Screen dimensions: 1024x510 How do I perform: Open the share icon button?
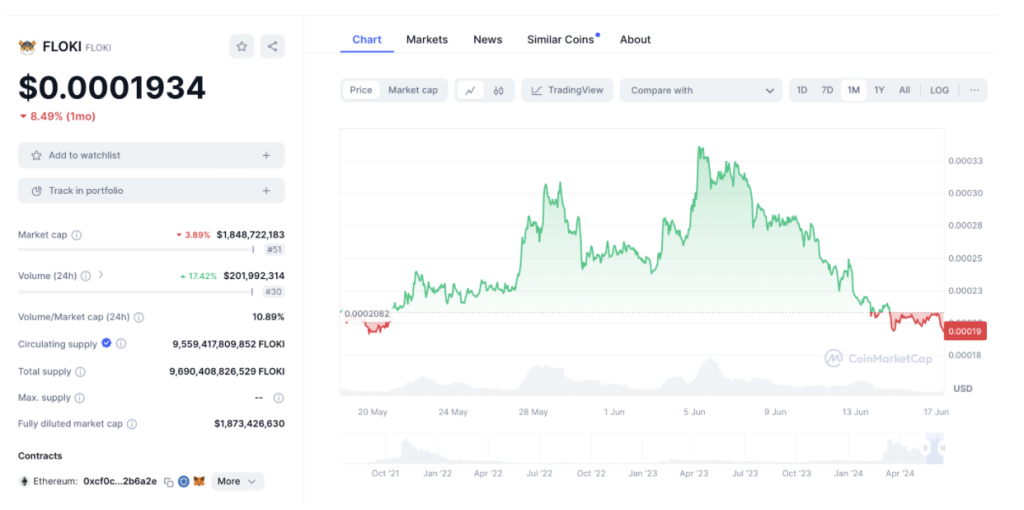(x=272, y=46)
